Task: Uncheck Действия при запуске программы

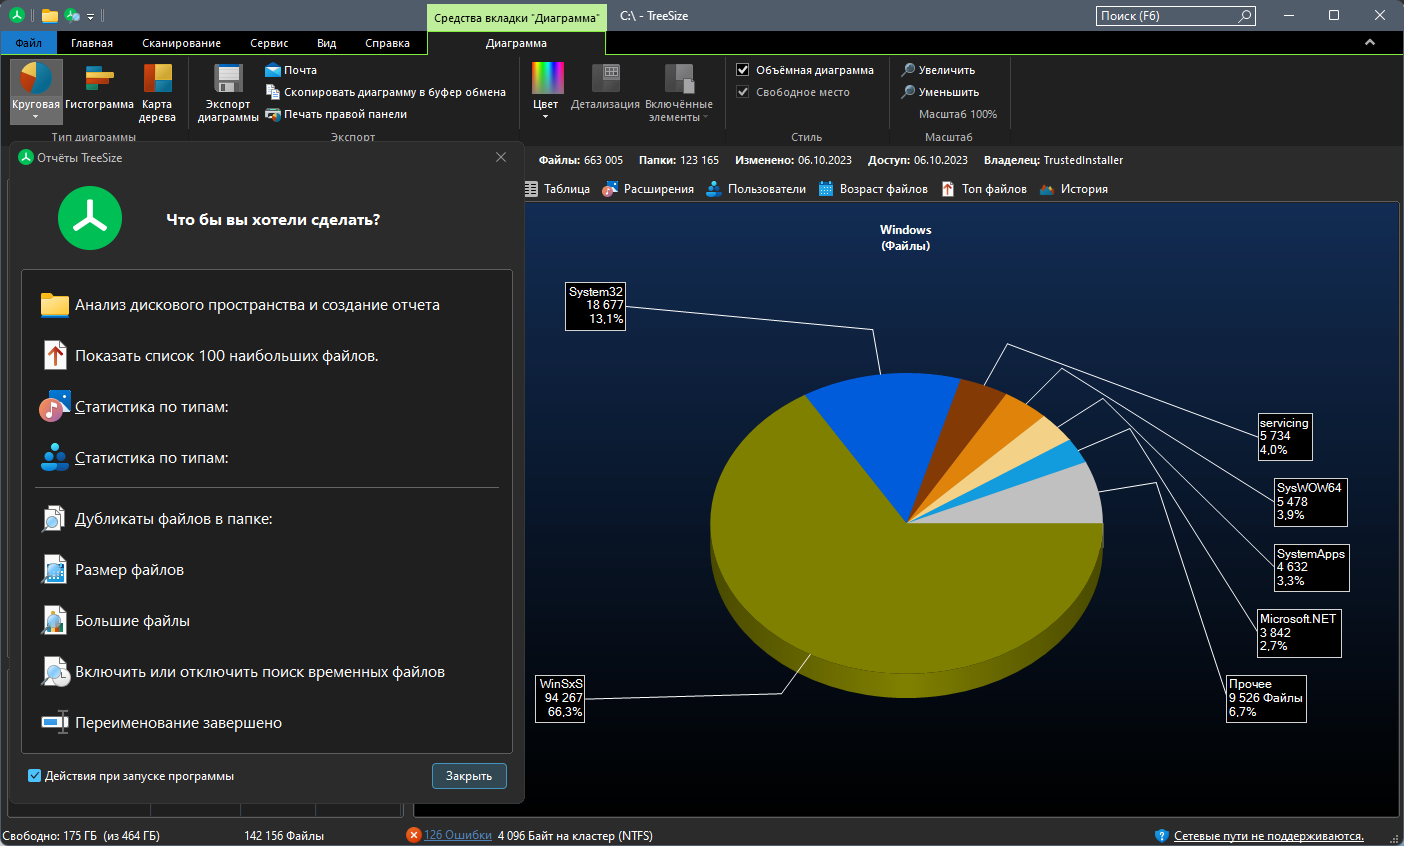Action: [x=35, y=776]
